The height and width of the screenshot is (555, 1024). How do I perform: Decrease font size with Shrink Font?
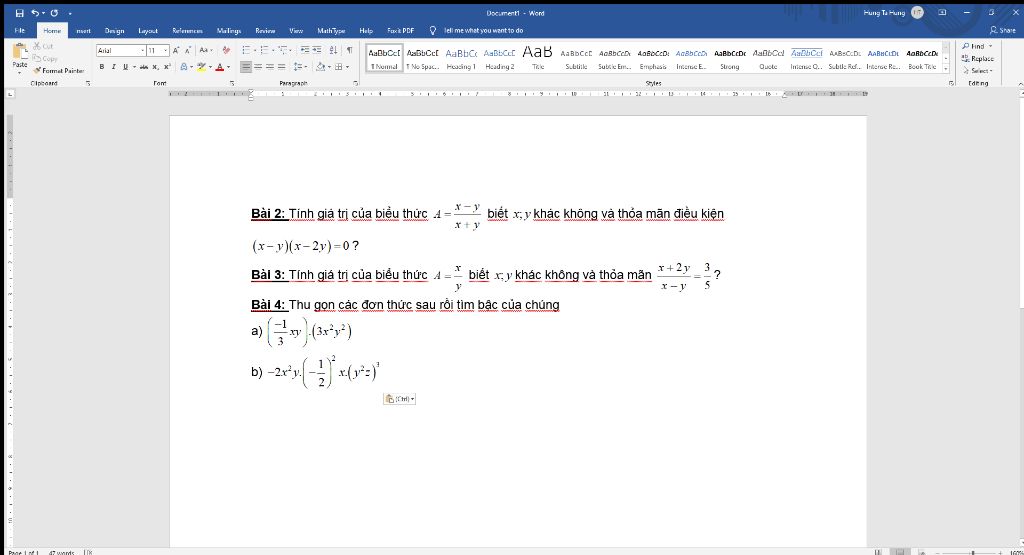tap(187, 50)
